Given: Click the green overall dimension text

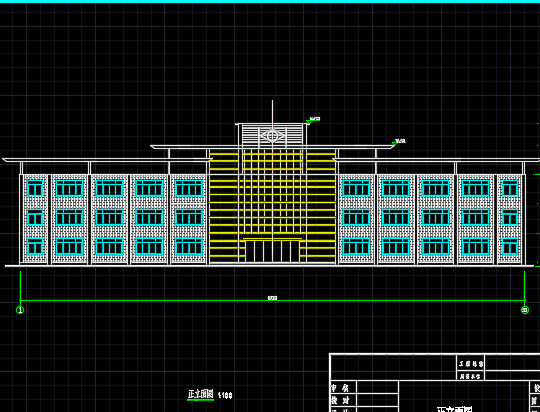Looking at the screenshot, I should (x=272, y=298).
